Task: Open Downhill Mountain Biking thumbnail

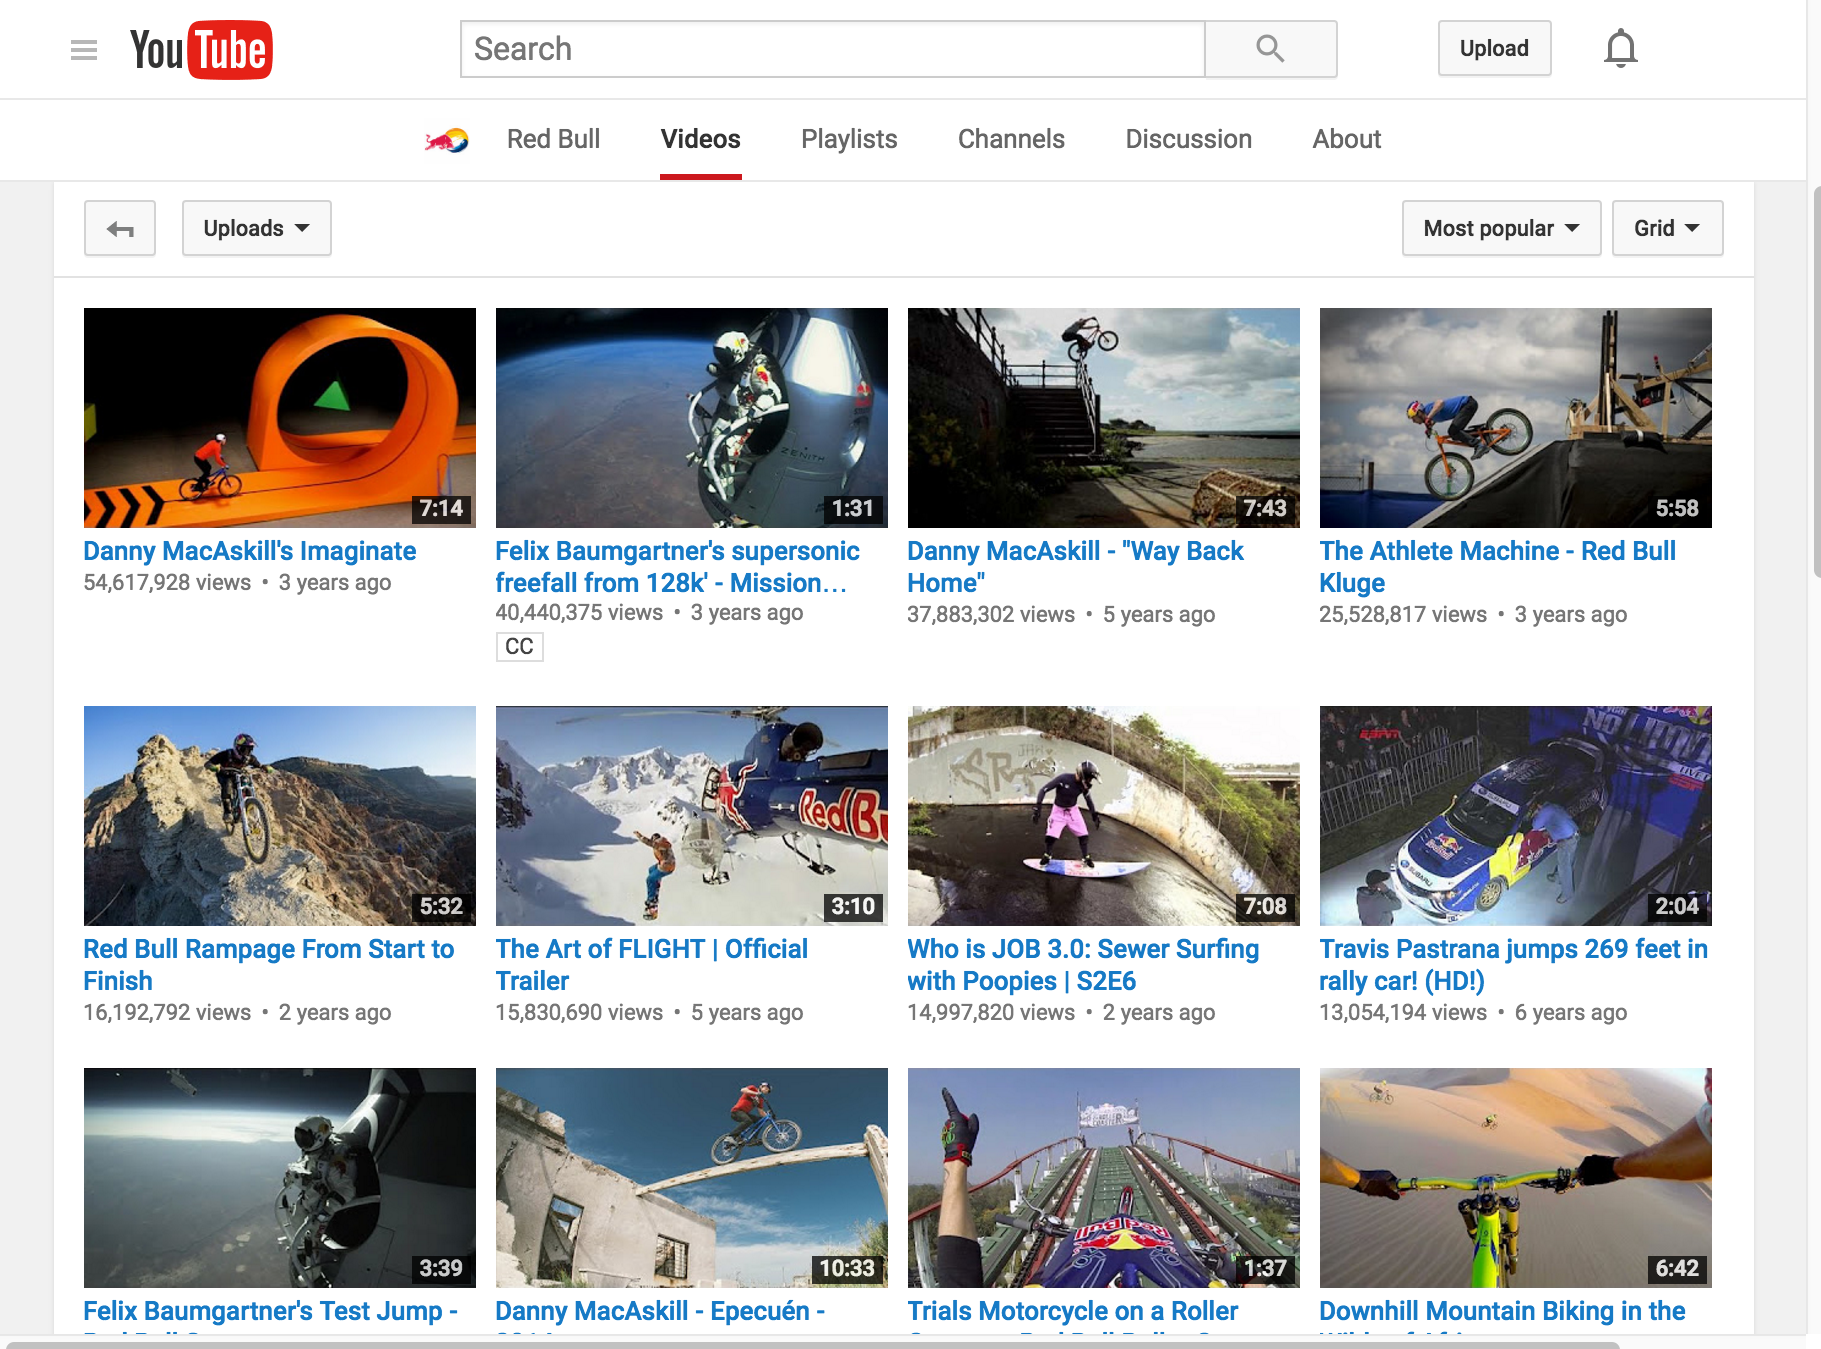Action: point(1516,1178)
